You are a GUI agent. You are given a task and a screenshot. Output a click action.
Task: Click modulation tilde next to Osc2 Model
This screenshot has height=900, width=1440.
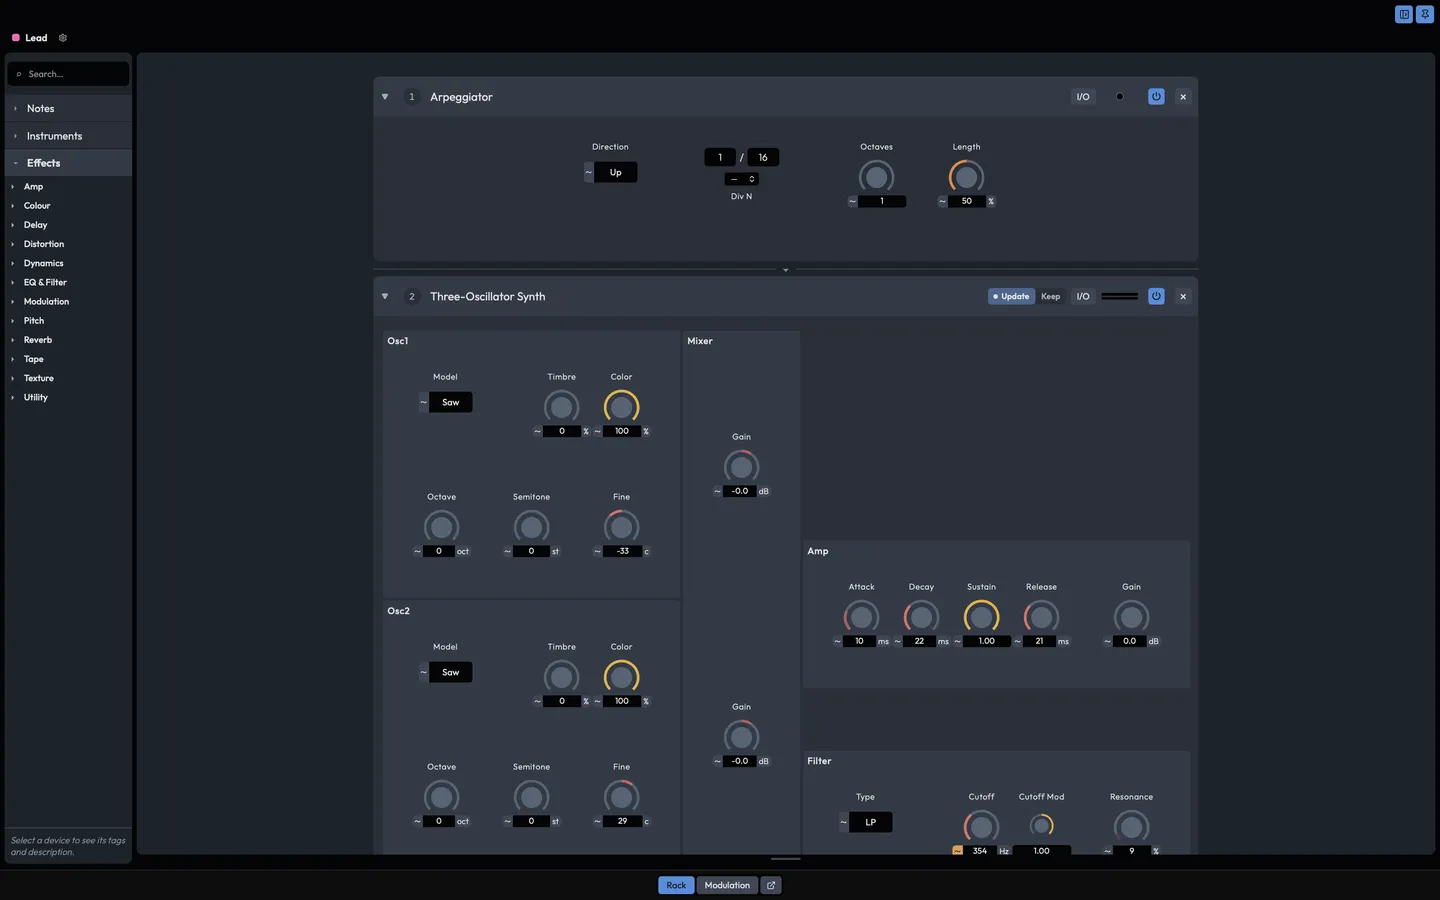(423, 672)
